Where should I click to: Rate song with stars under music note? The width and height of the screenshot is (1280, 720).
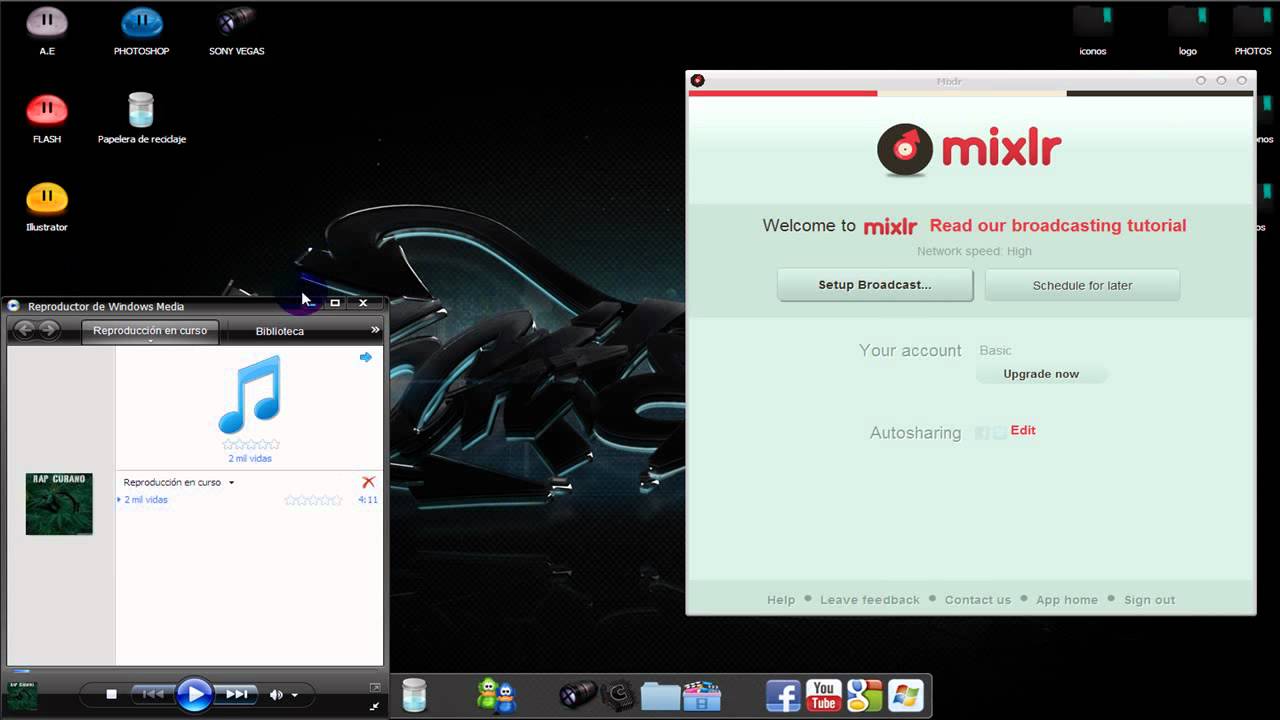click(251, 444)
